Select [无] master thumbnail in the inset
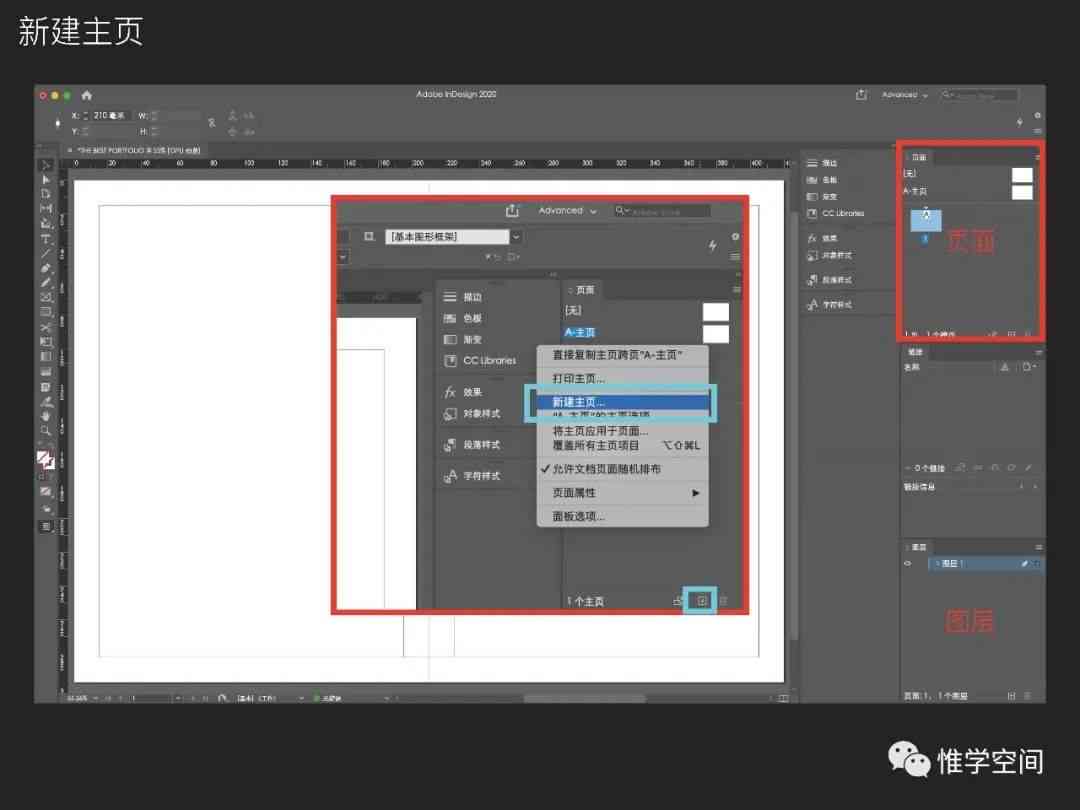The height and width of the screenshot is (810, 1080). pyautogui.click(x=716, y=311)
